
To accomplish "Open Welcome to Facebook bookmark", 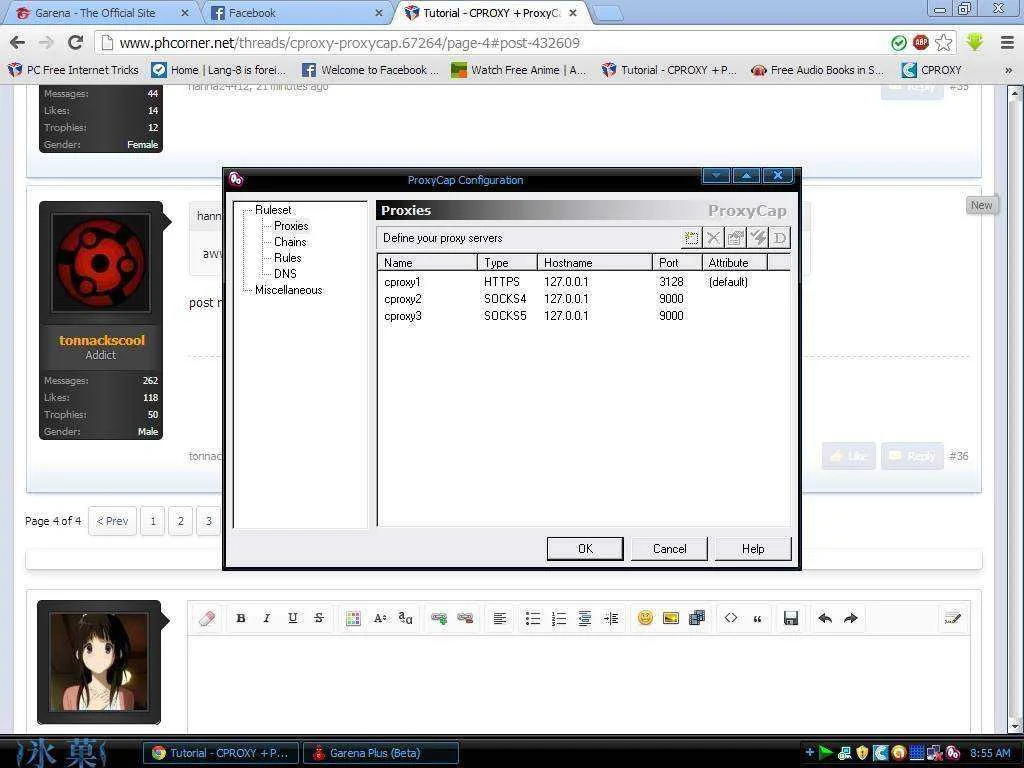I will point(370,70).
